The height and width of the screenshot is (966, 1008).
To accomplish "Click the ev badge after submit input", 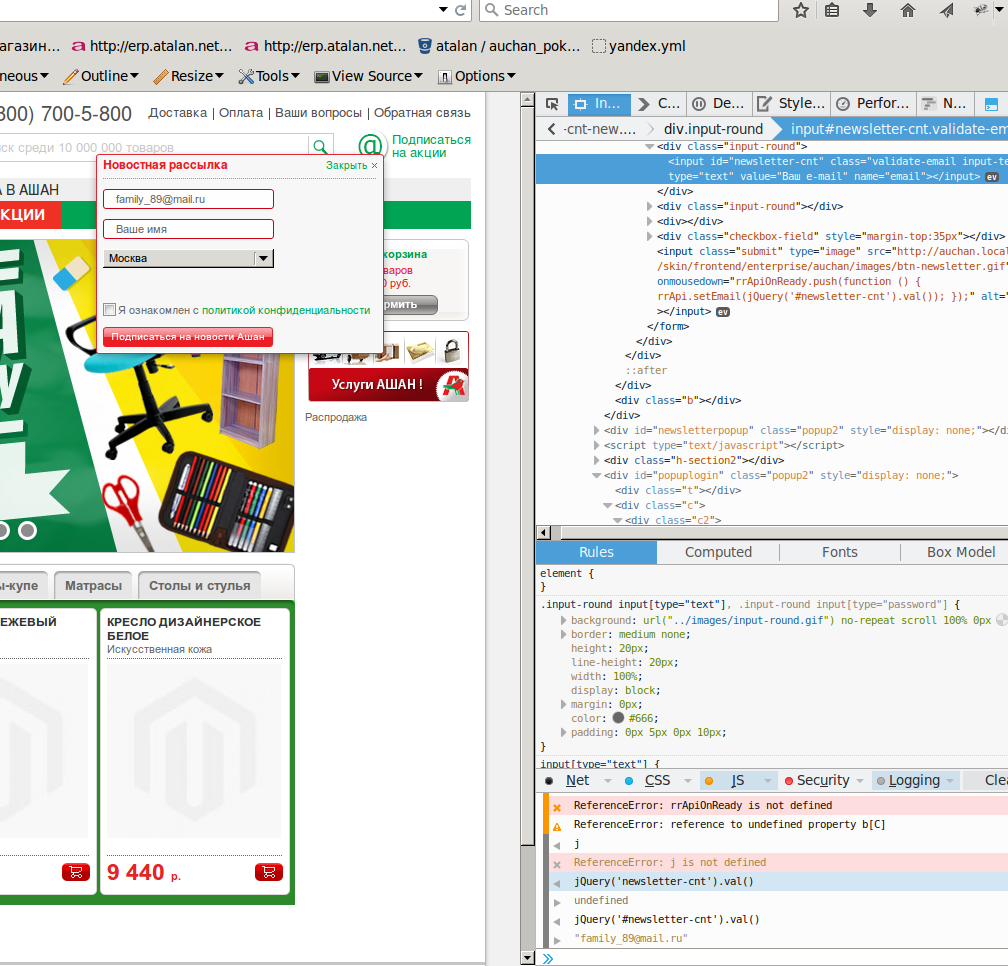I will pos(723,312).
